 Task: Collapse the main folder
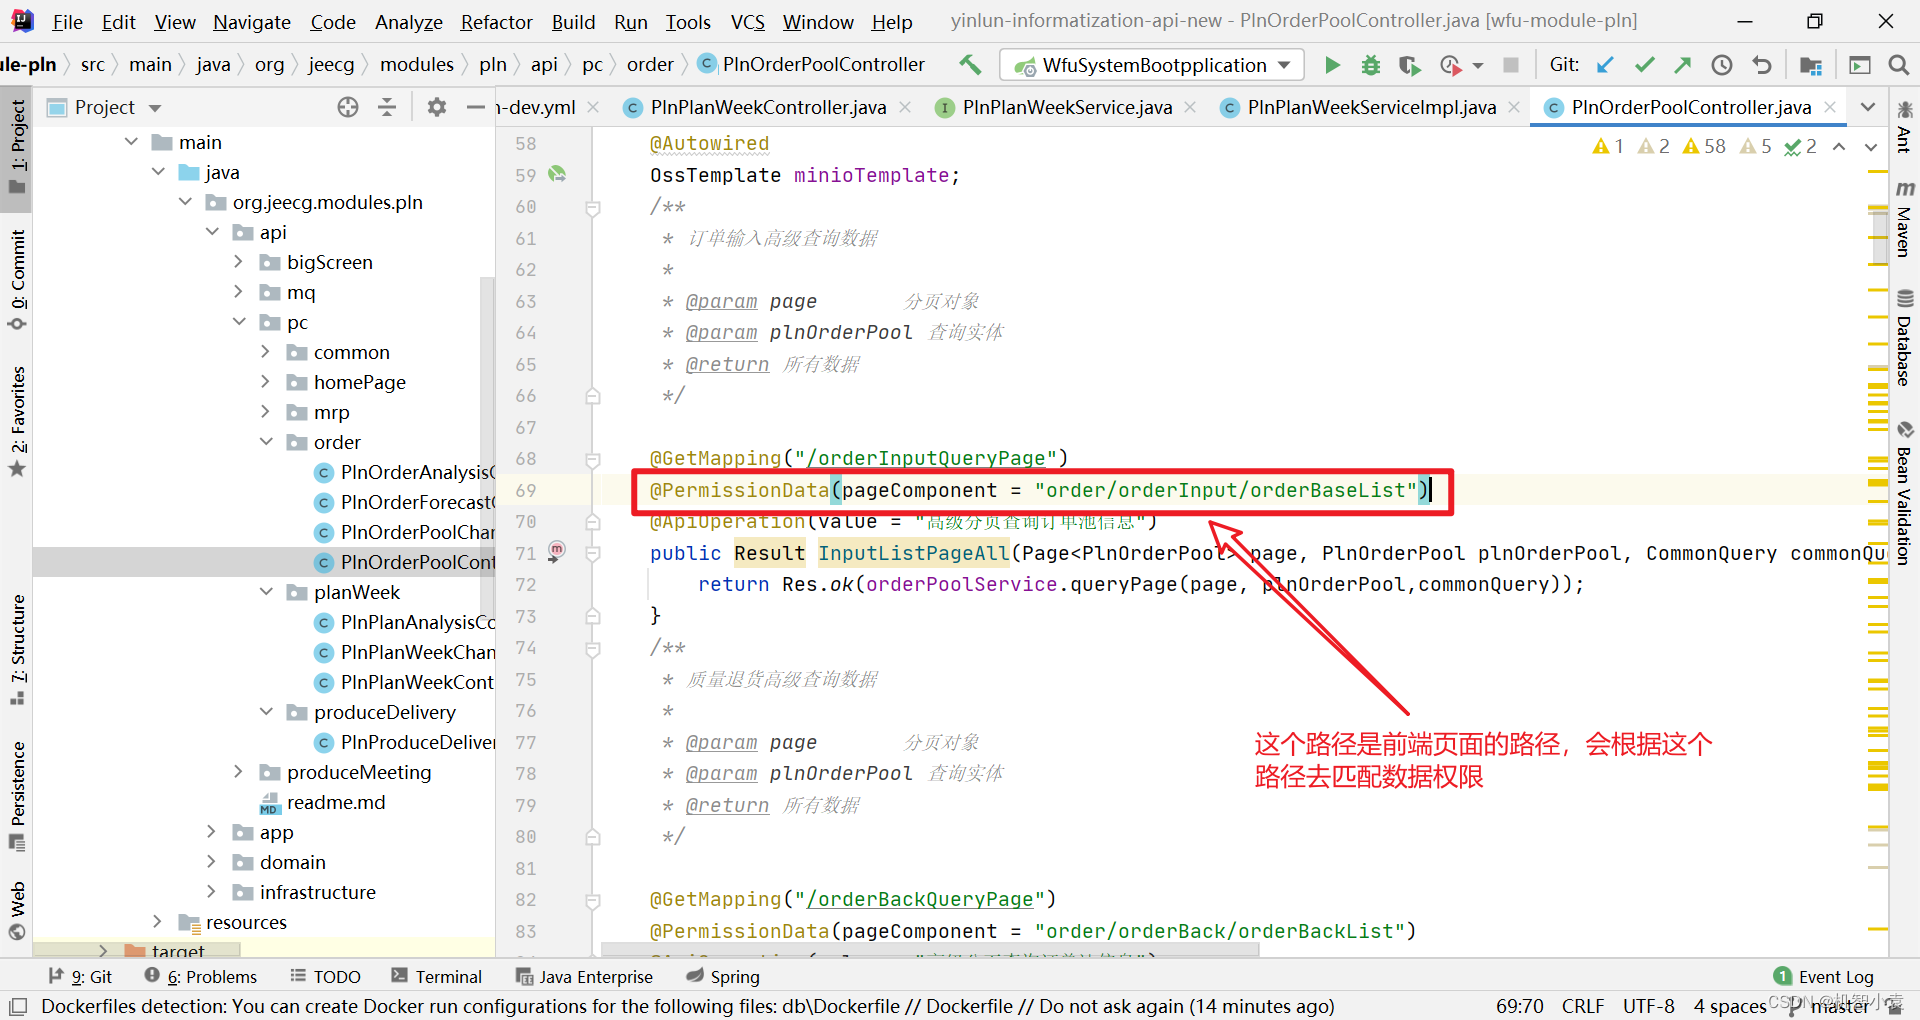click(131, 142)
